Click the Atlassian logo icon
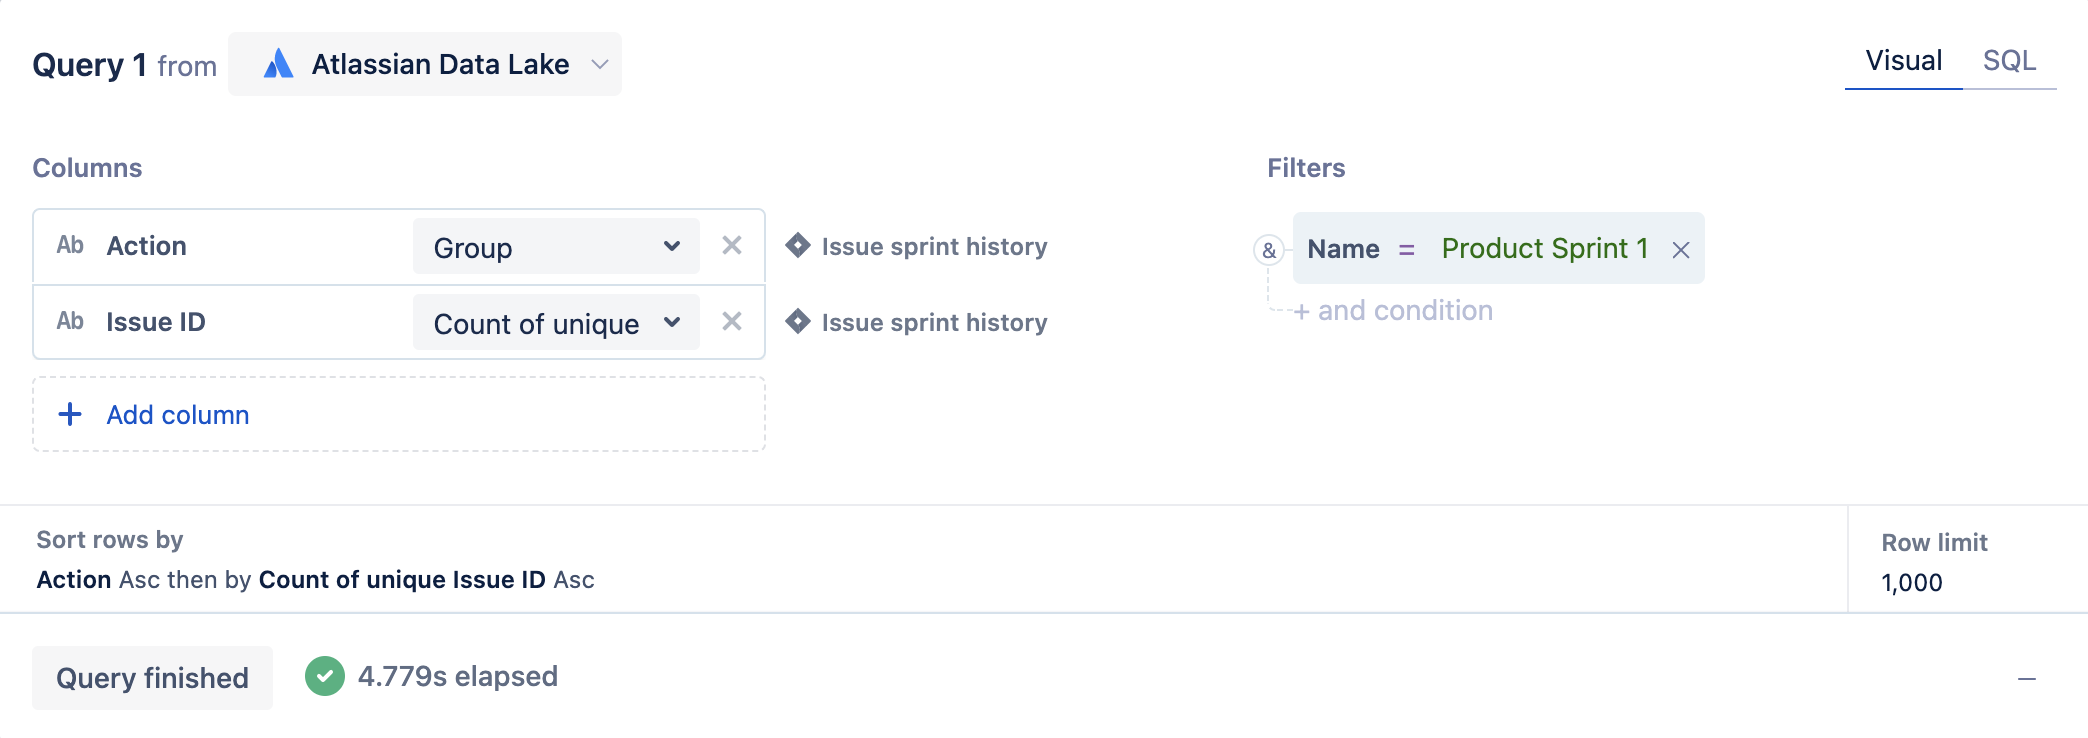The width and height of the screenshot is (2088, 738). 278,64
